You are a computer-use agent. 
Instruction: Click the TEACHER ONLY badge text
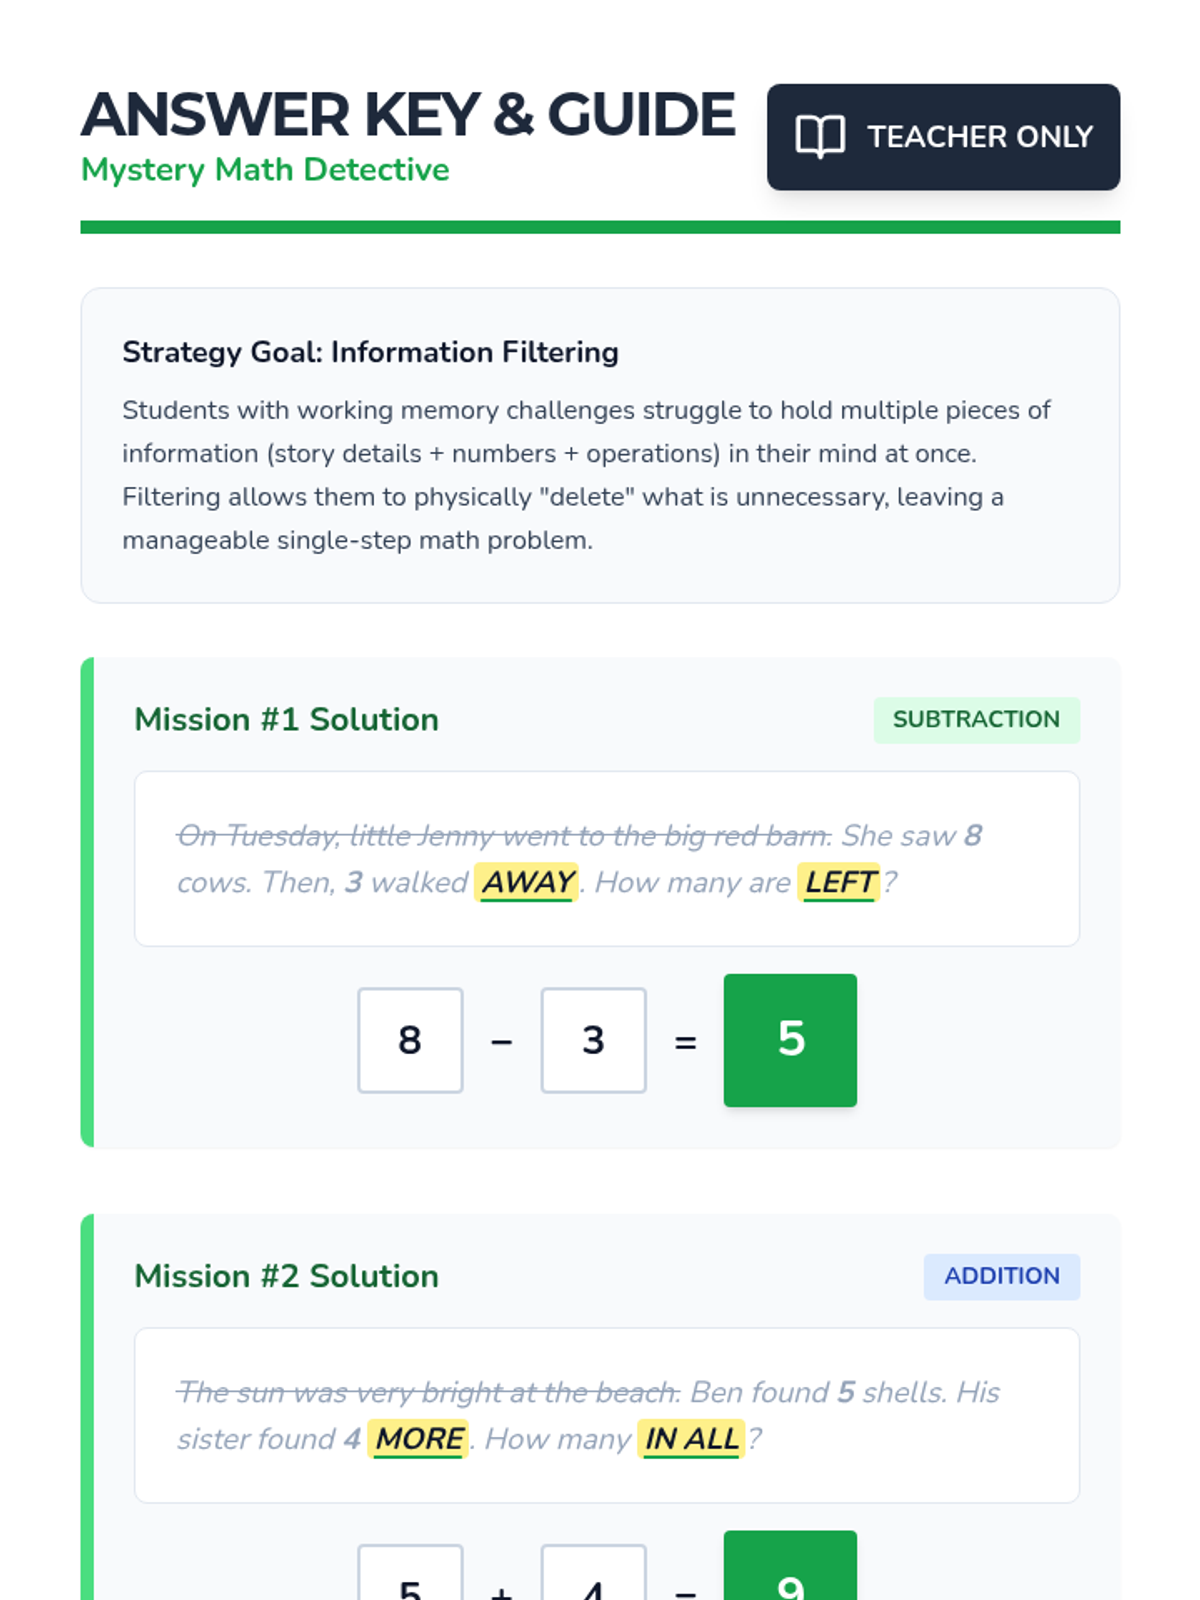(x=979, y=136)
